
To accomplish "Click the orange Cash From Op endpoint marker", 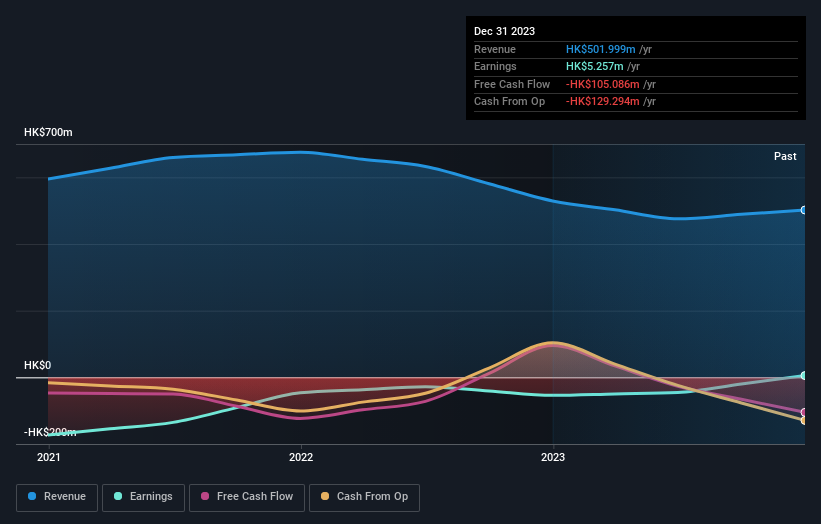I will tap(804, 420).
